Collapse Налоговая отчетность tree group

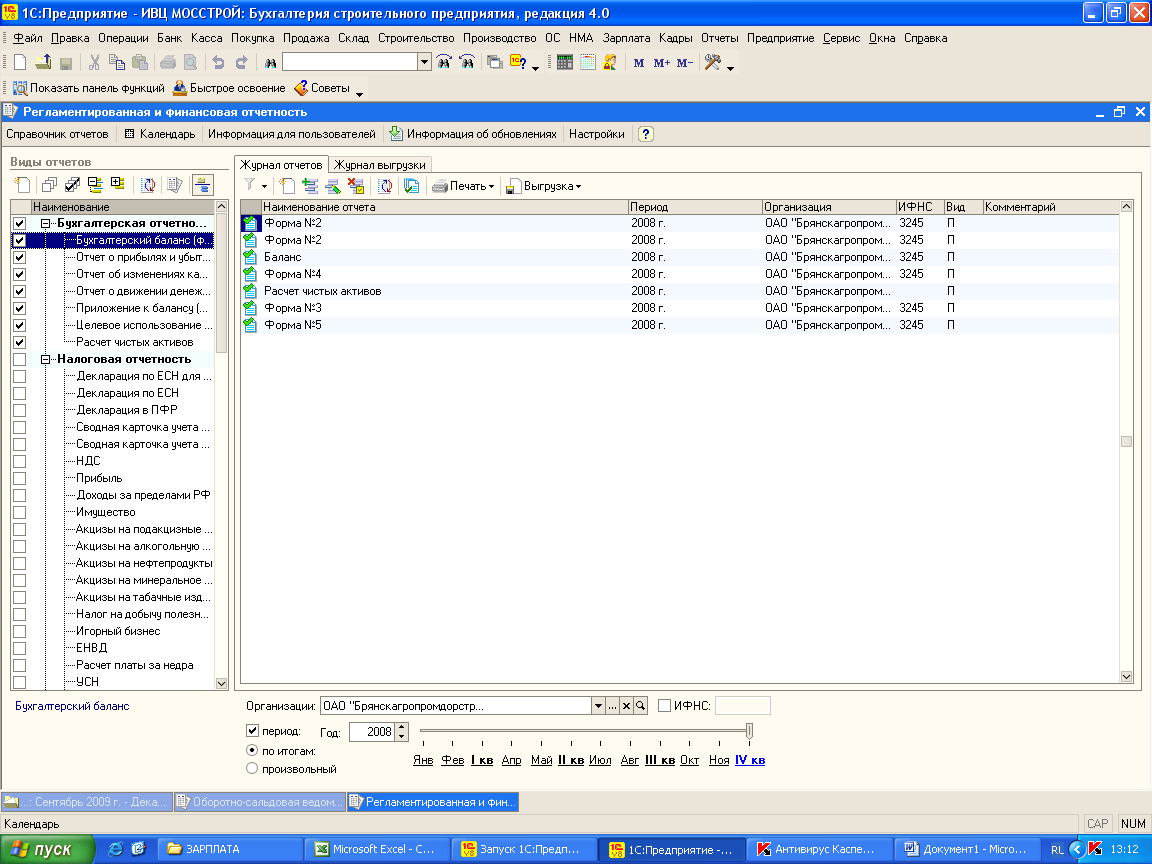(x=46, y=360)
